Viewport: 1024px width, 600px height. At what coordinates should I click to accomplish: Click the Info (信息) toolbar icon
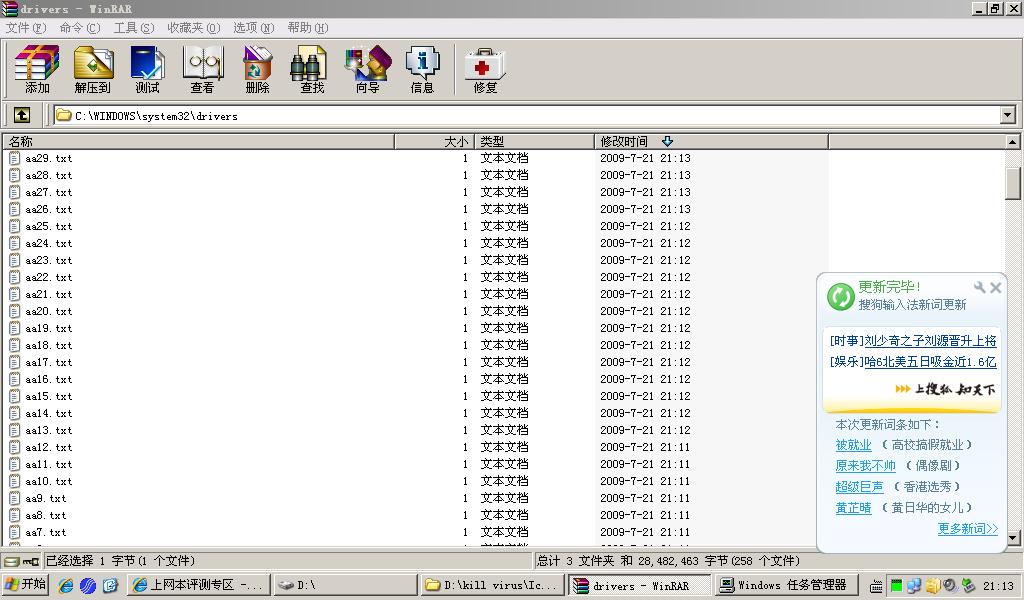[422, 69]
